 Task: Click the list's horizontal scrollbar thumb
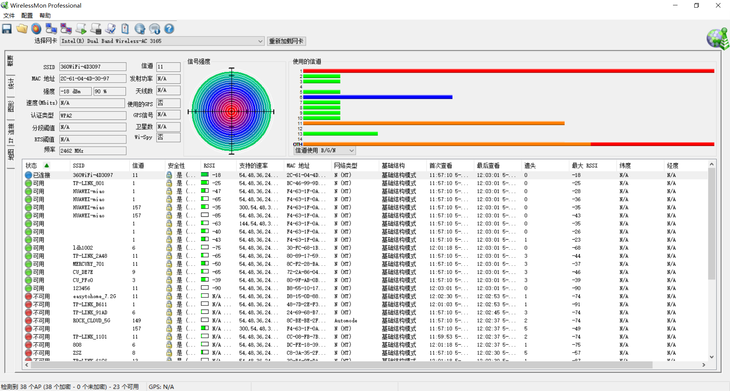coord(341,365)
